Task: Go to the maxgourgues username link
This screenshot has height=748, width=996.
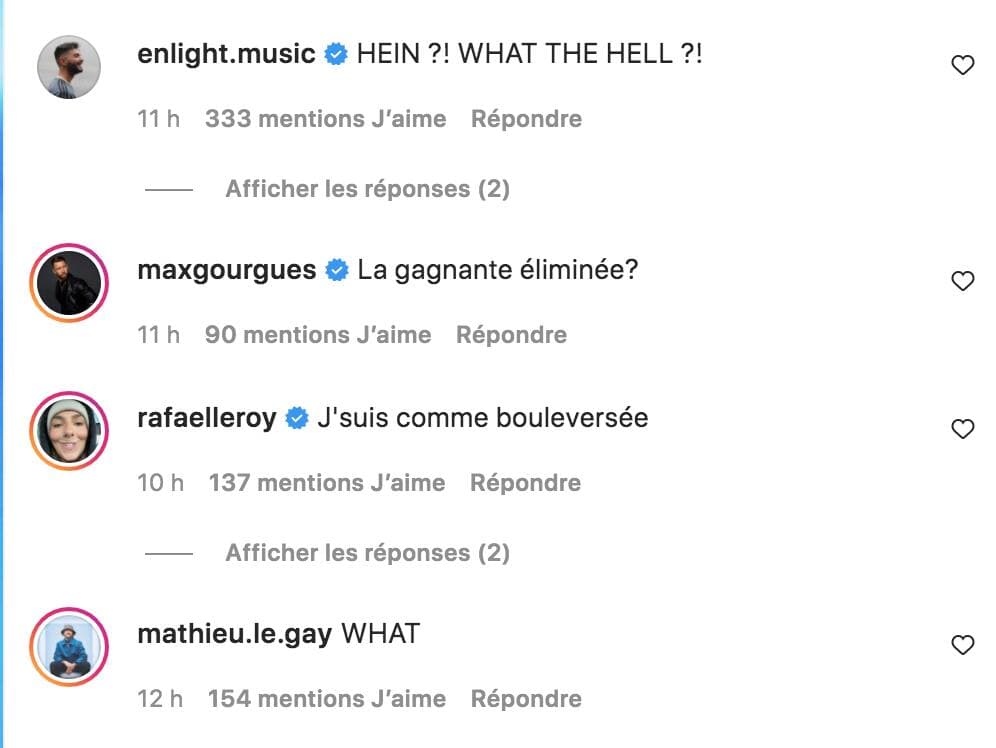Action: [227, 270]
